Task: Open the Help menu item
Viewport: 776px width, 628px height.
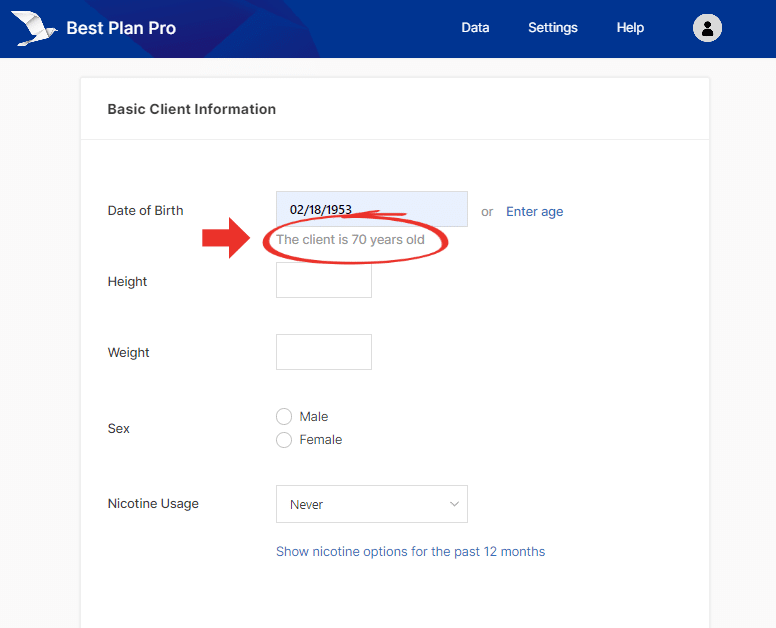Action: click(630, 28)
